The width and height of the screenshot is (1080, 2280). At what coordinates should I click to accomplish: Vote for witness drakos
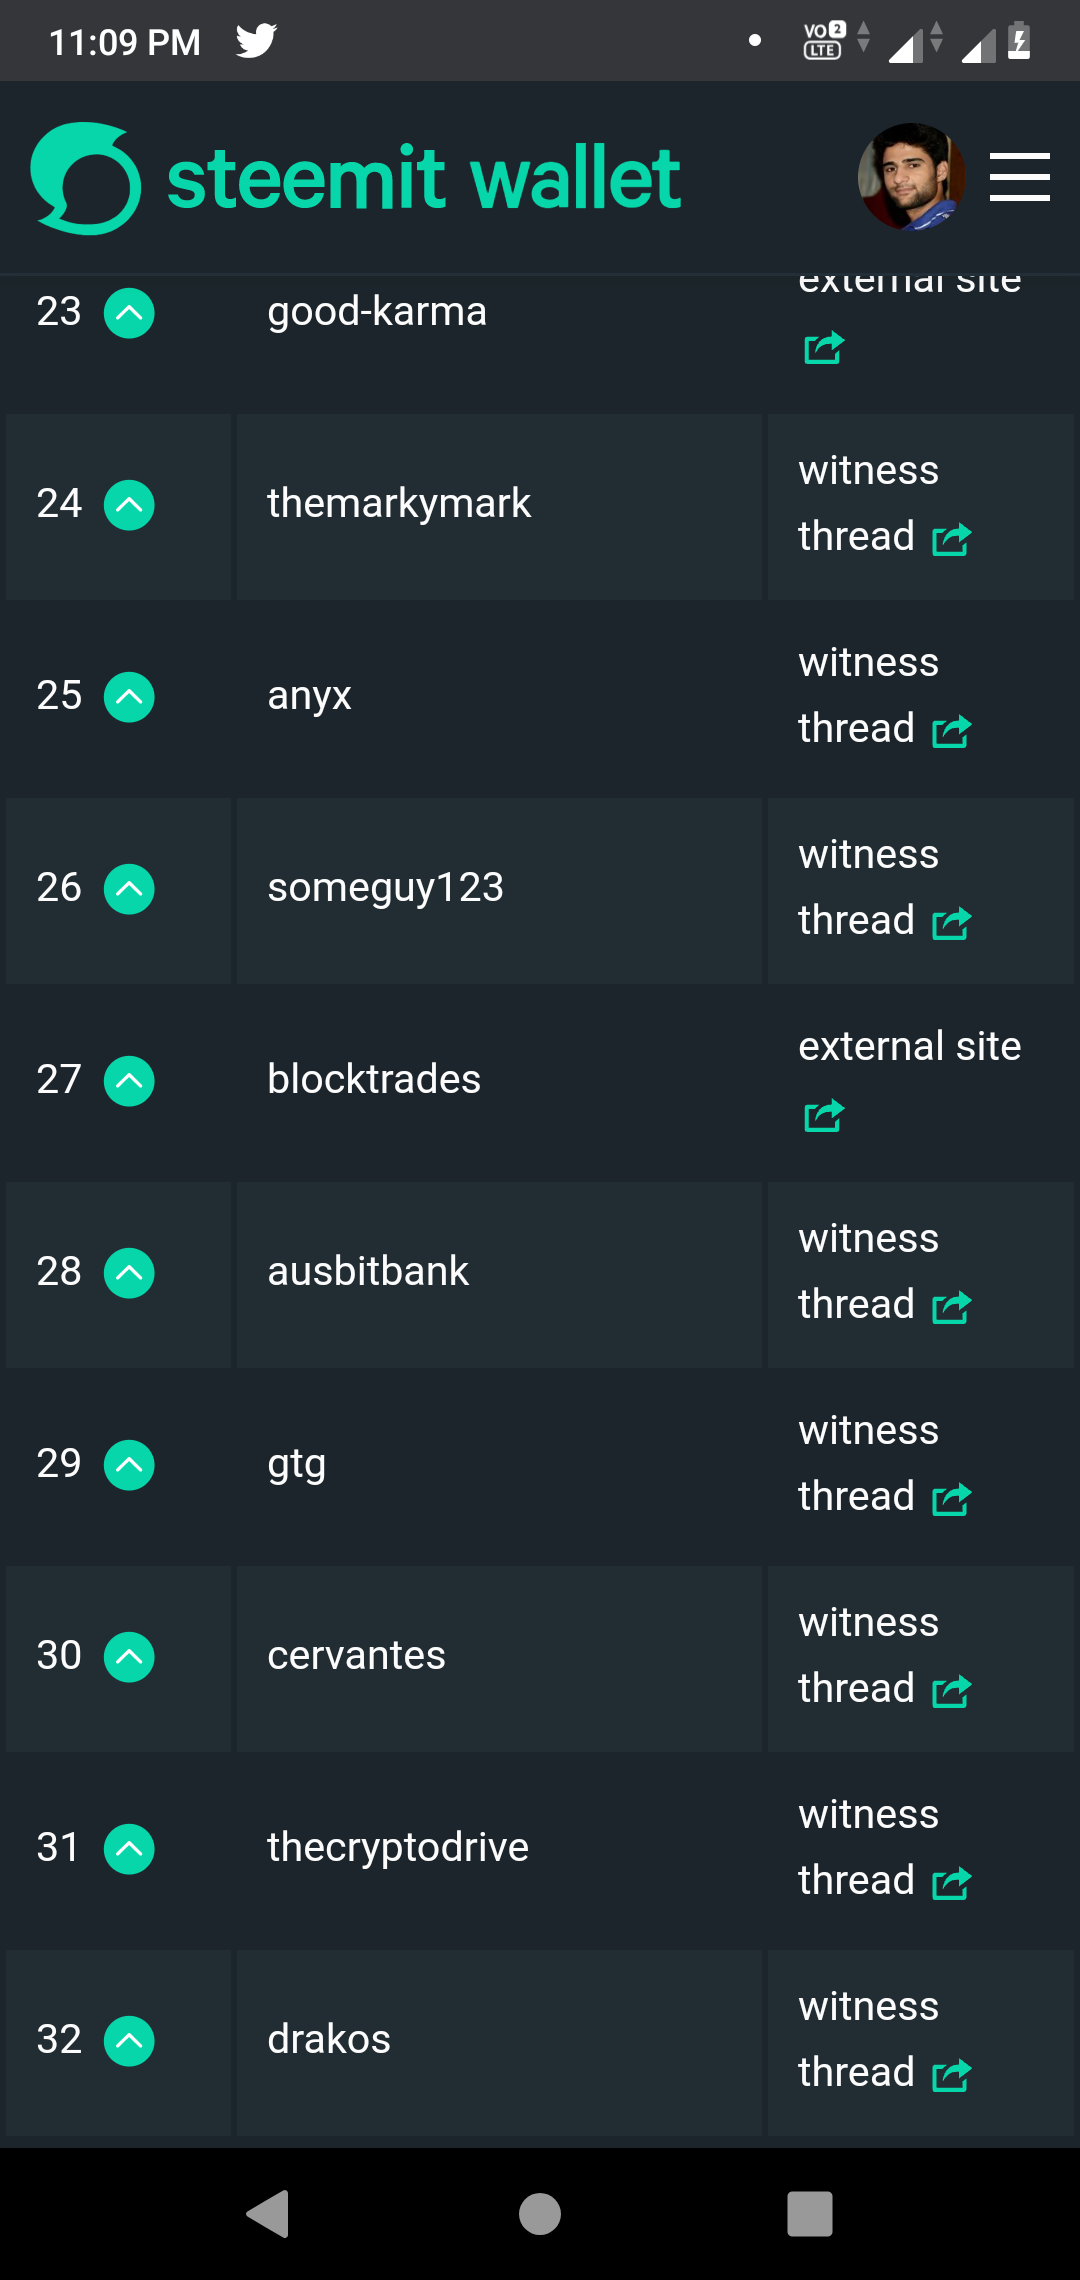129,2041
